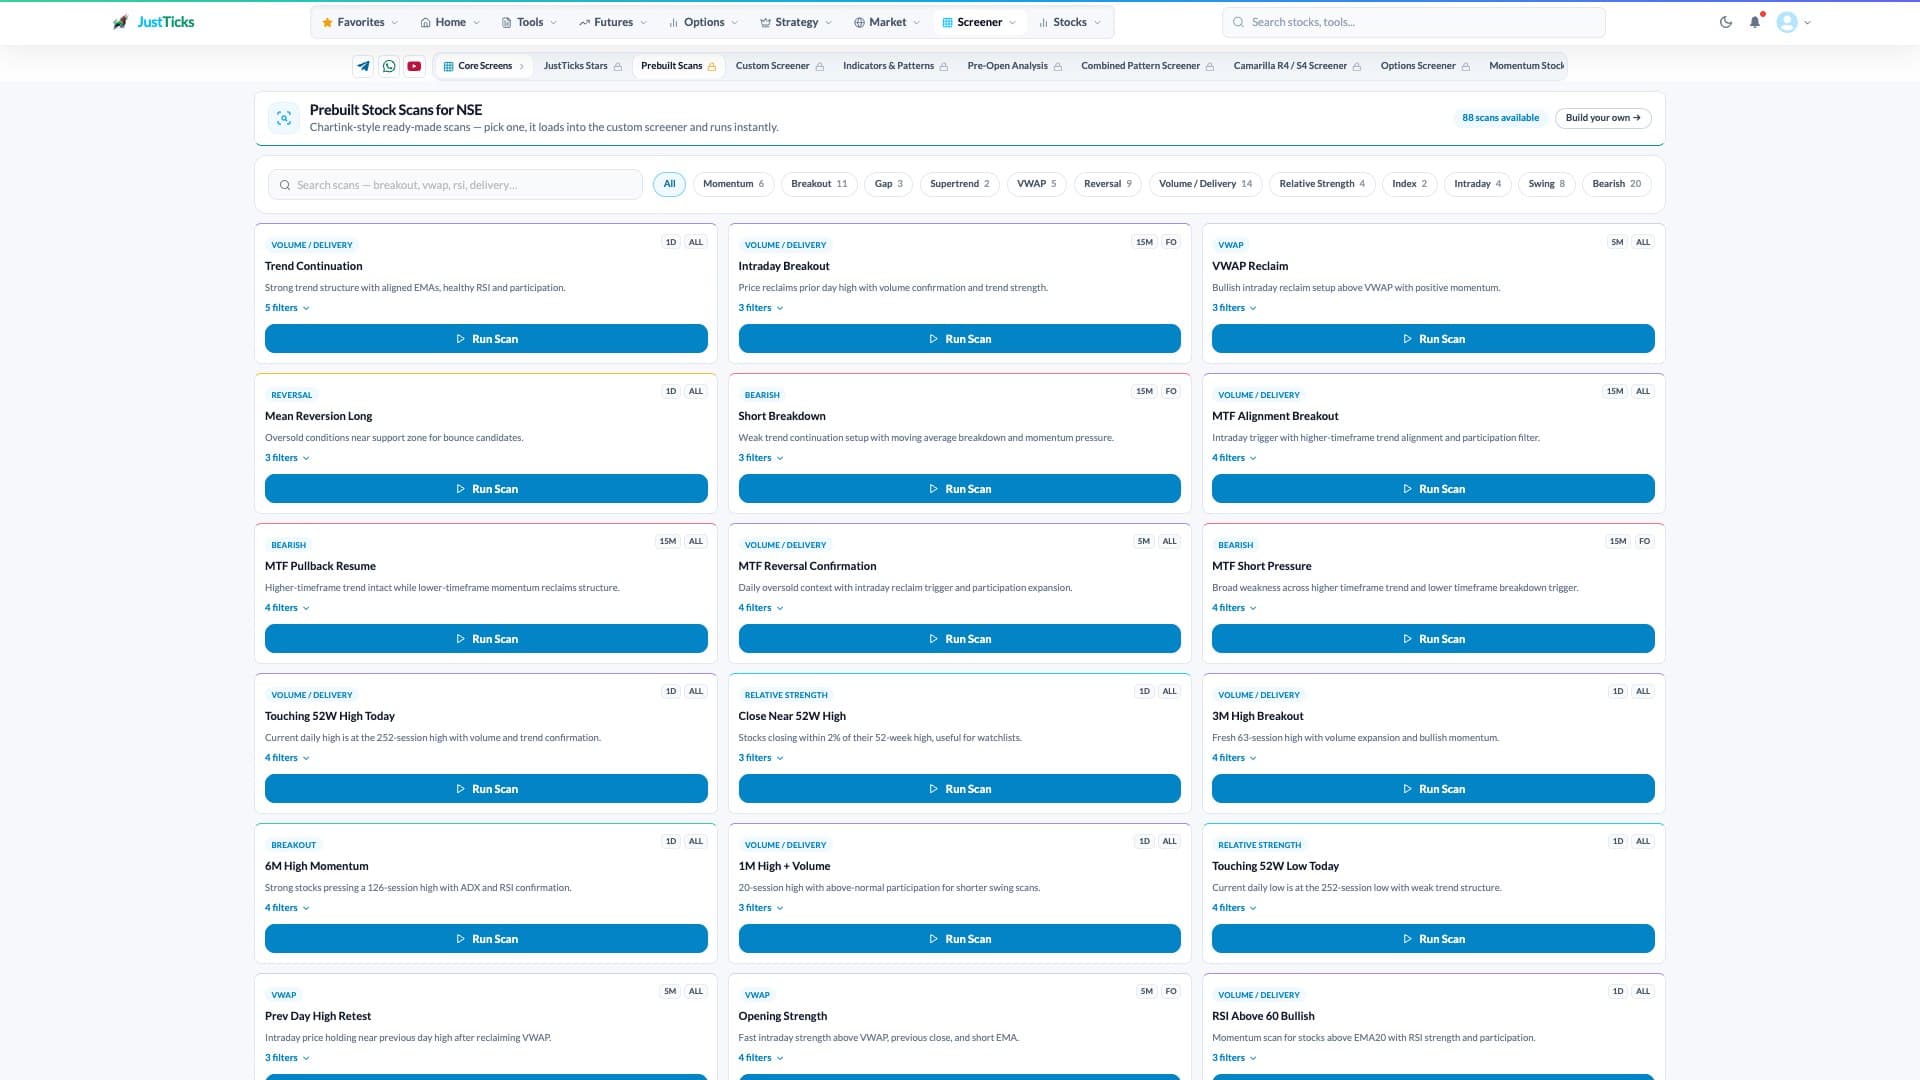The width and height of the screenshot is (1920, 1080).
Task: Filter scans by Momentum category
Action: (x=733, y=184)
